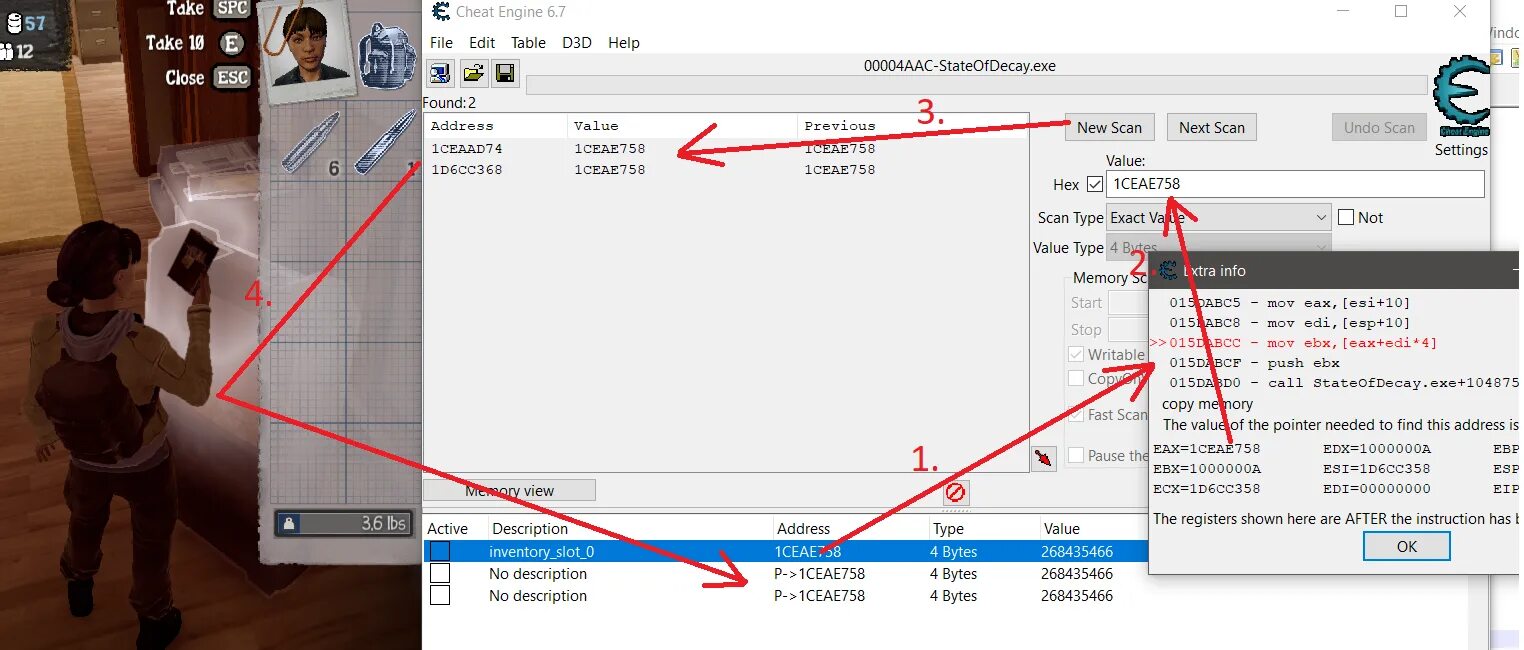Click the open folder toolbar icon

pos(473,73)
